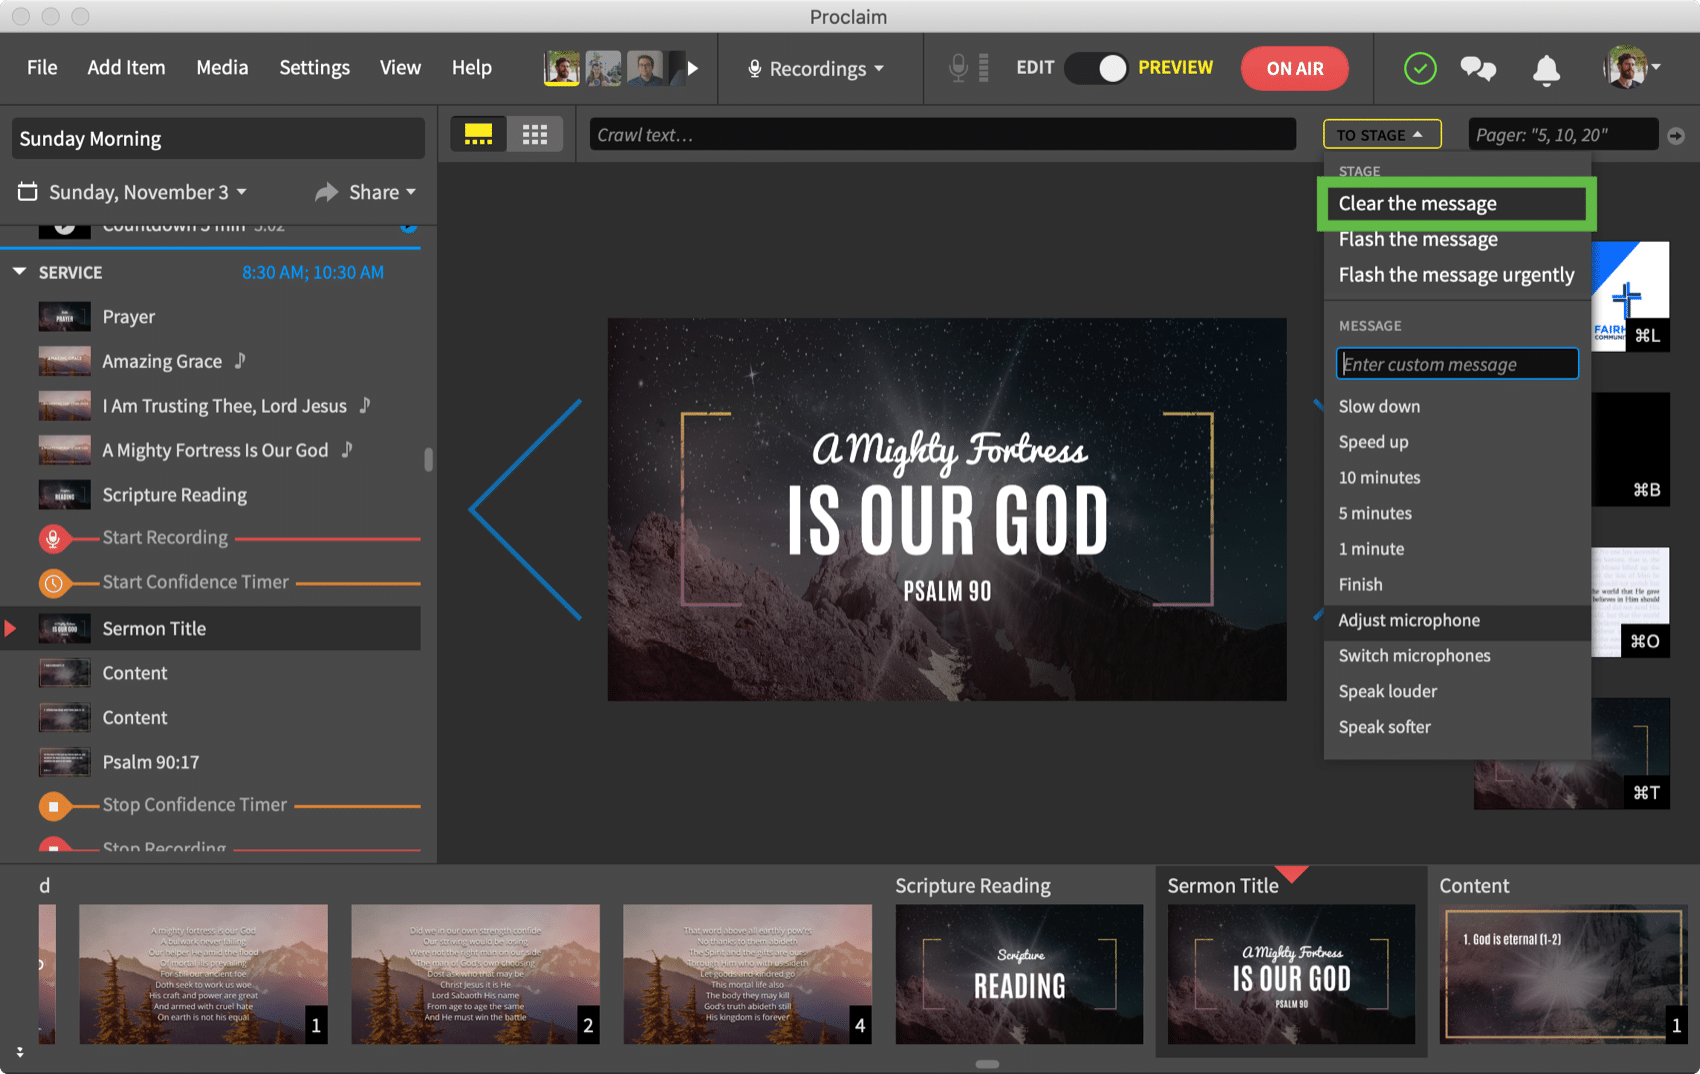Image resolution: width=1700 pixels, height=1074 pixels.
Task: Select the Sermon Title service item
Action: click(x=212, y=628)
